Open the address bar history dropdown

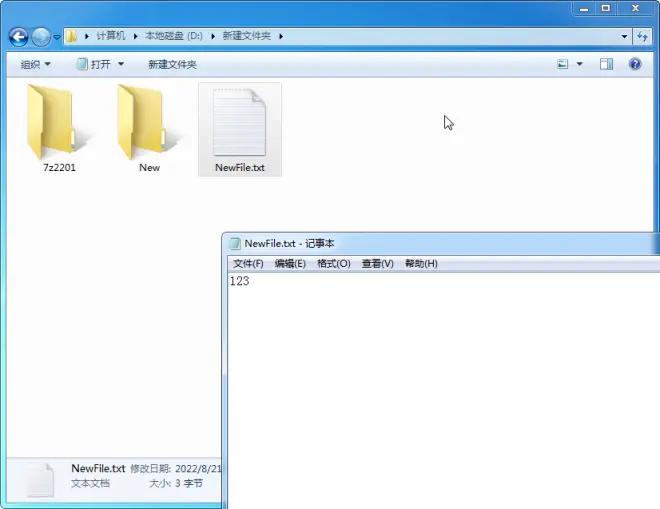[624, 37]
